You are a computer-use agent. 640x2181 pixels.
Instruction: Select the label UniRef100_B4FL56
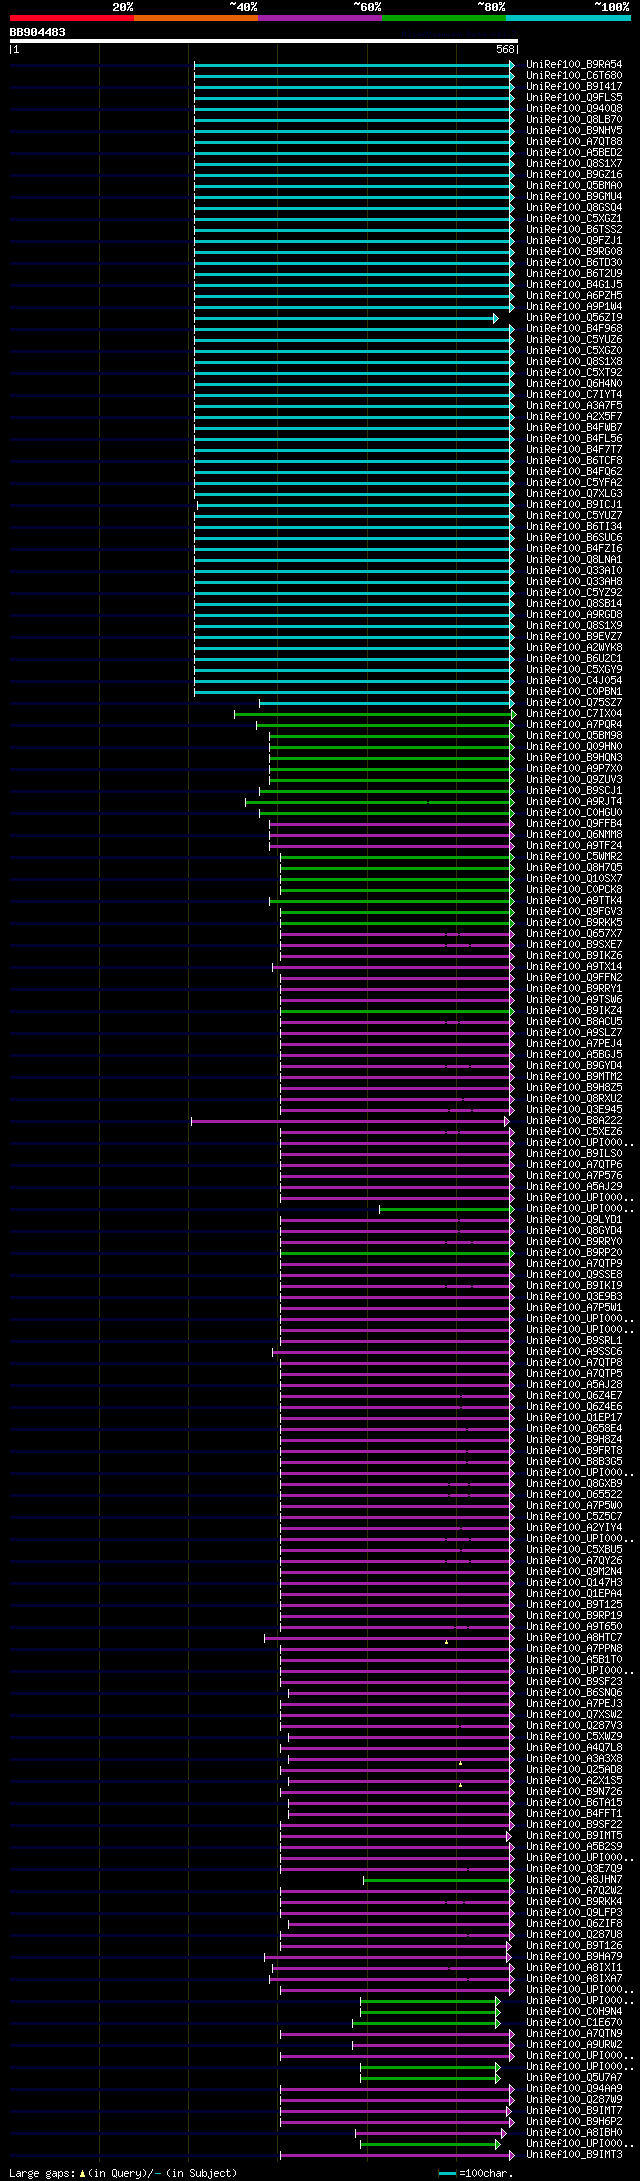pos(574,439)
